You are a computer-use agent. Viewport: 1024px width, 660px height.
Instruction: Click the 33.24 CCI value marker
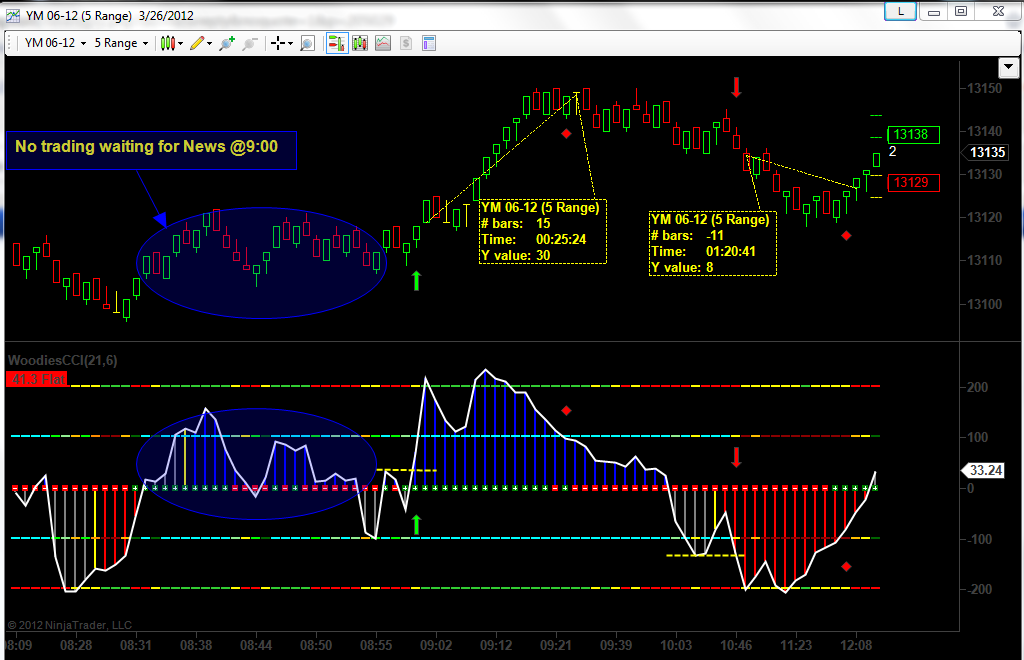985,470
